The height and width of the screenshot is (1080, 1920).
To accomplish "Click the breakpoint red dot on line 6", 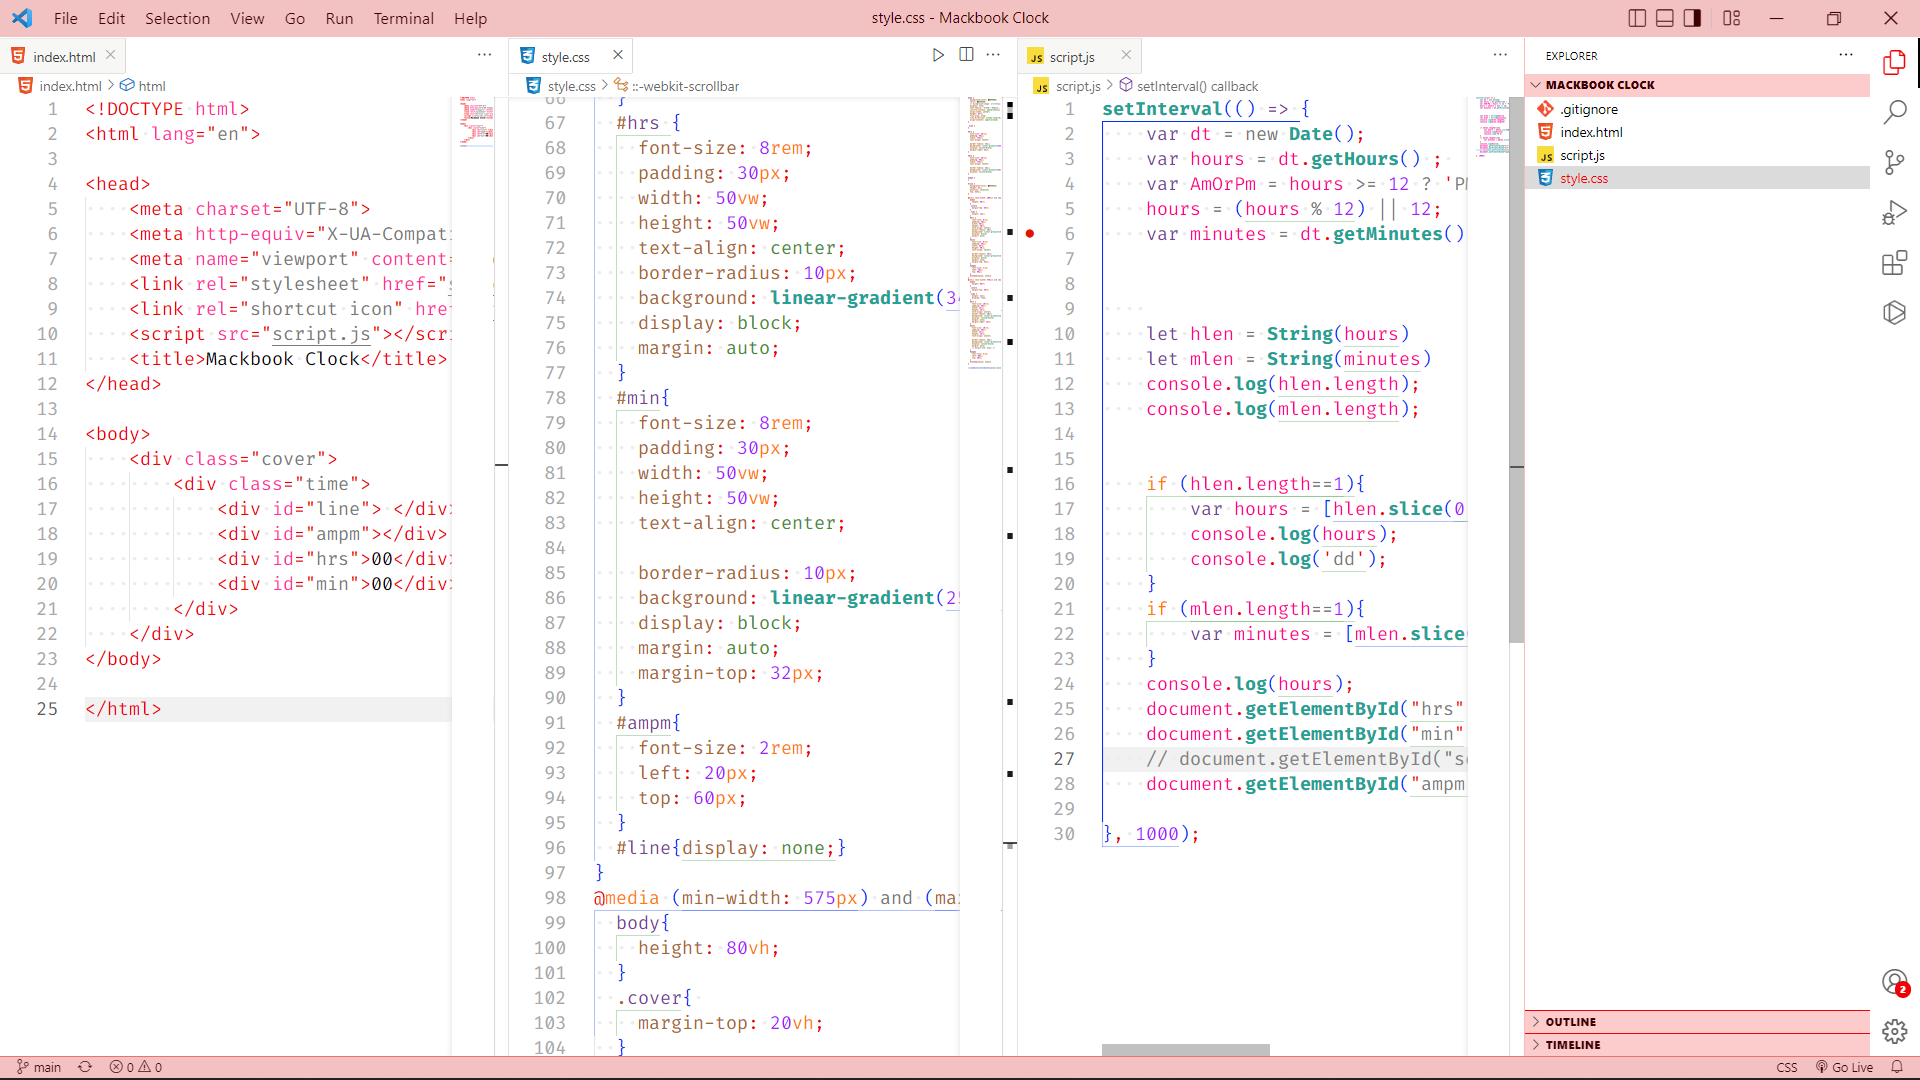I will (x=1030, y=233).
